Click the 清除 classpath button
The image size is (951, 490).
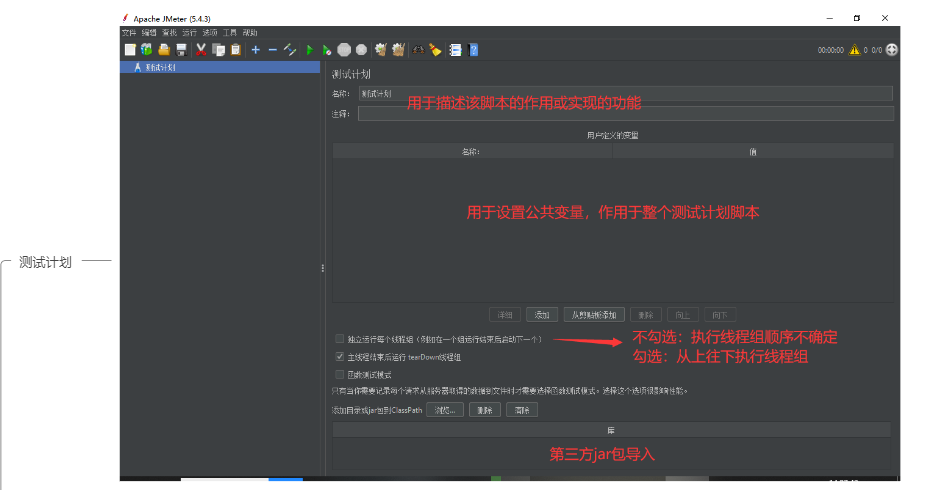click(x=522, y=410)
